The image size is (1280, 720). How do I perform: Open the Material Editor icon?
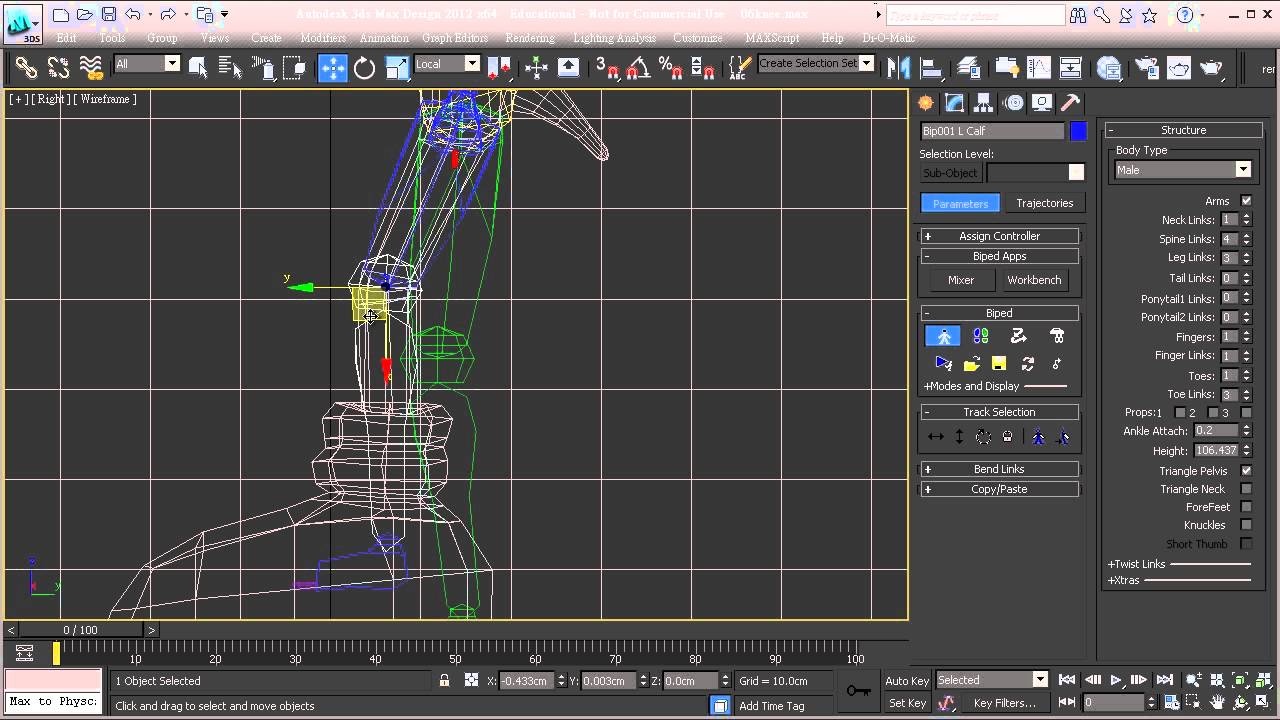(x=1108, y=67)
